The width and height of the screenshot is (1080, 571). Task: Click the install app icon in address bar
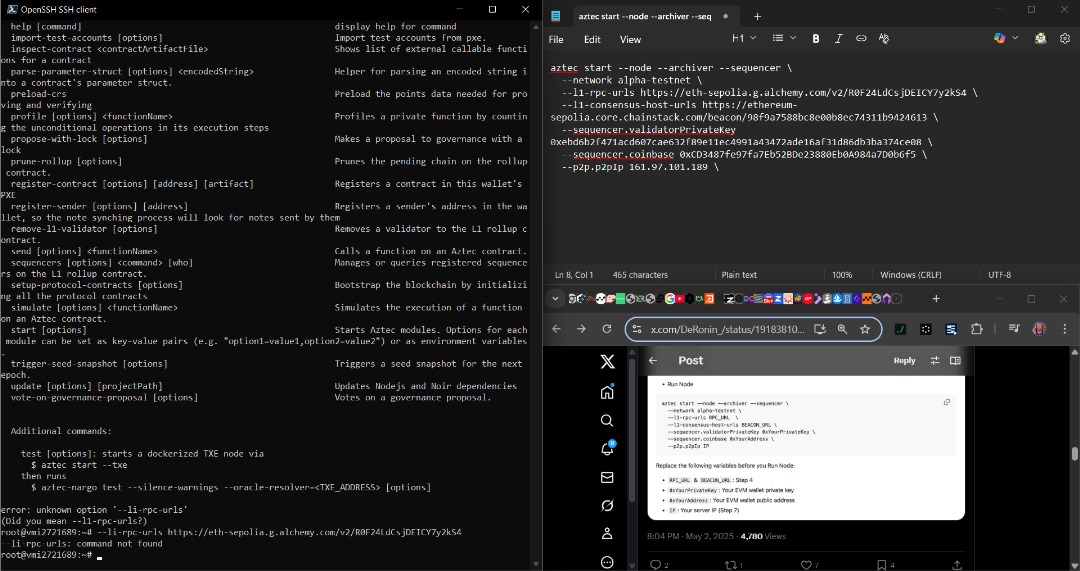820,329
